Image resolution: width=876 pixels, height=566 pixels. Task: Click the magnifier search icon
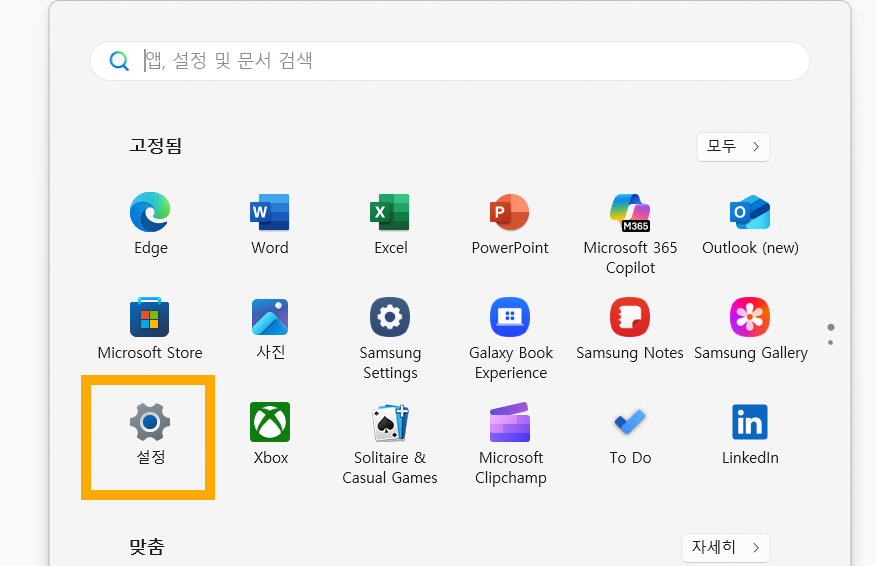point(118,60)
